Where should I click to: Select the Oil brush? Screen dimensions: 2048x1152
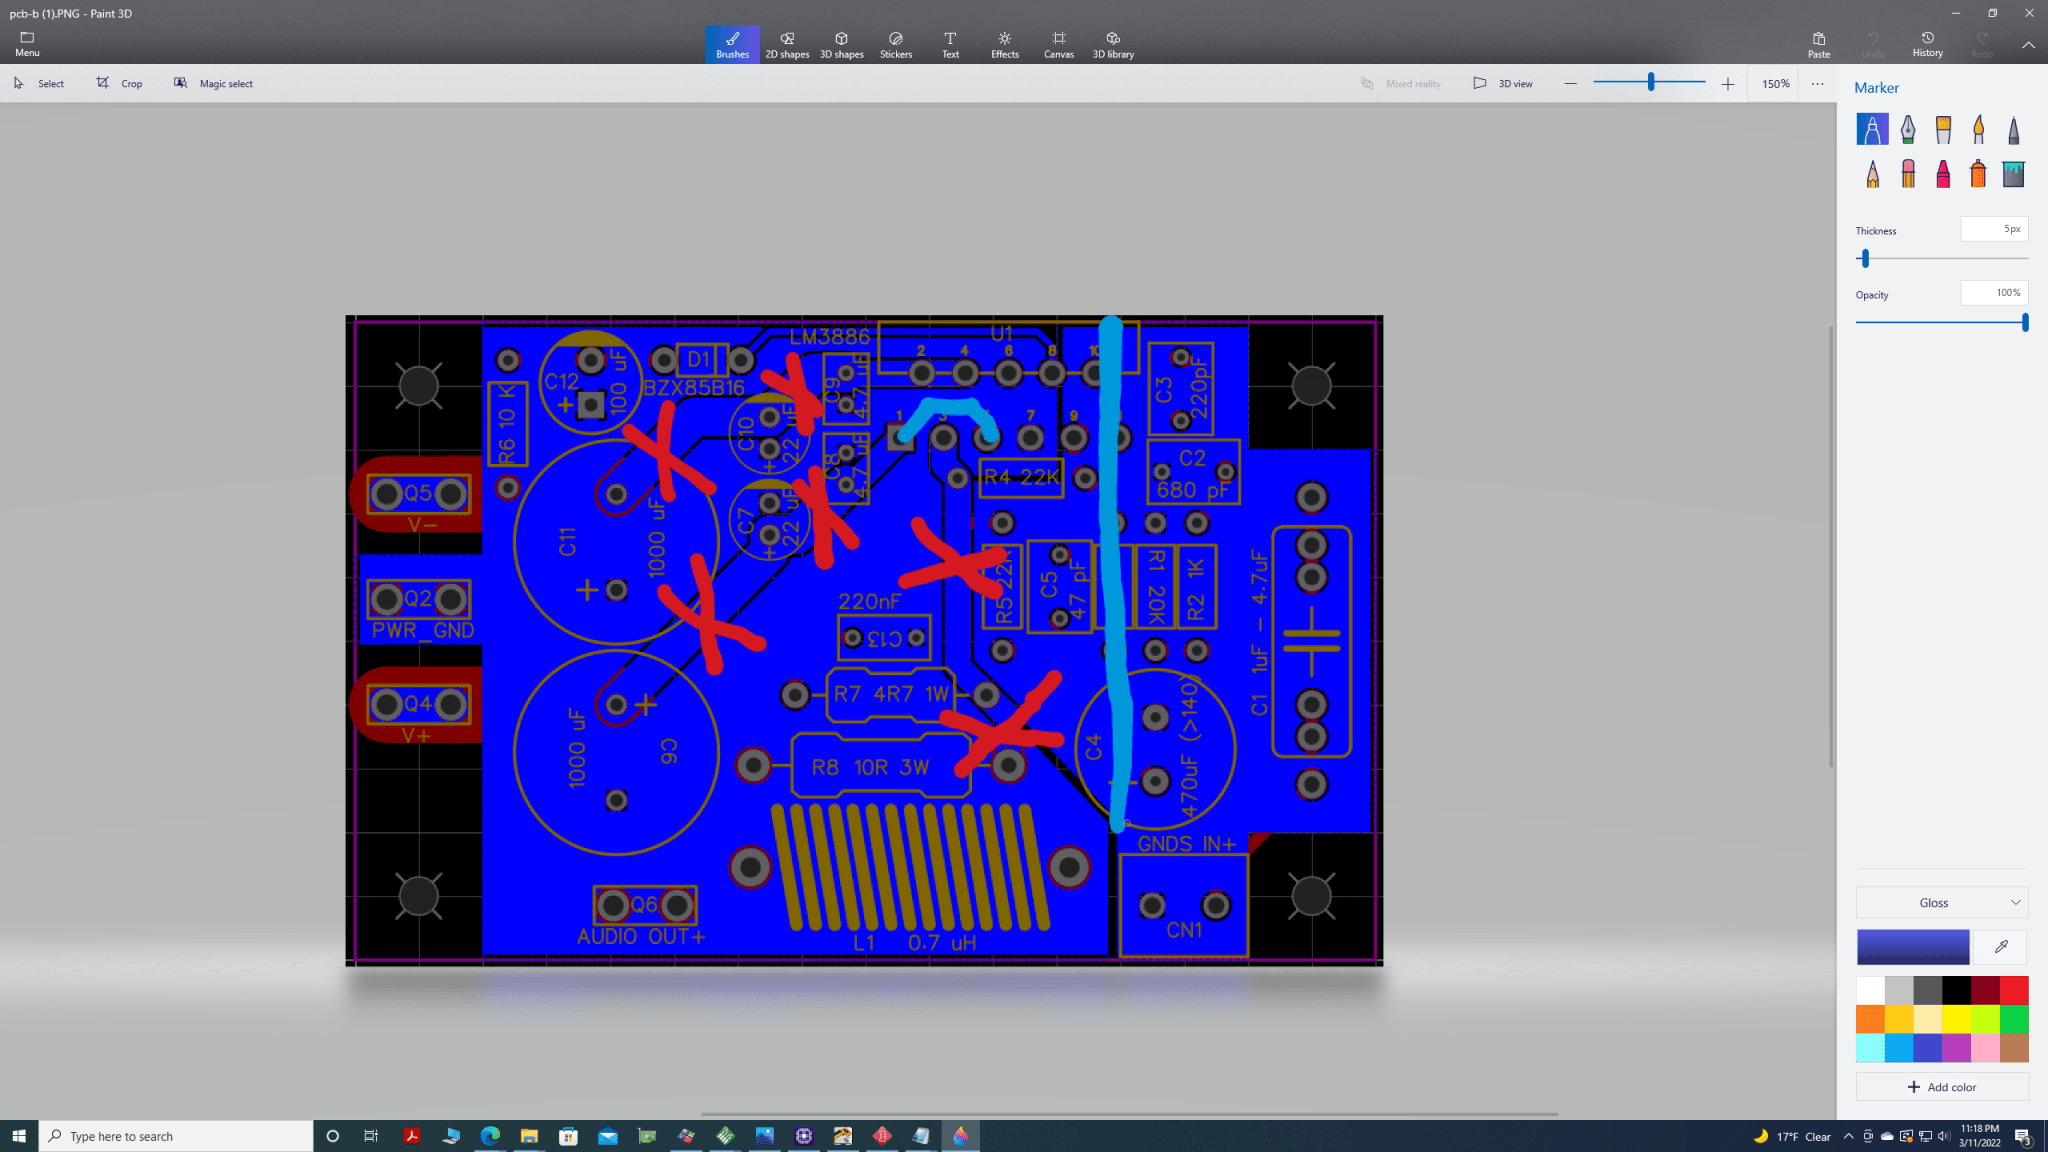coord(1943,129)
